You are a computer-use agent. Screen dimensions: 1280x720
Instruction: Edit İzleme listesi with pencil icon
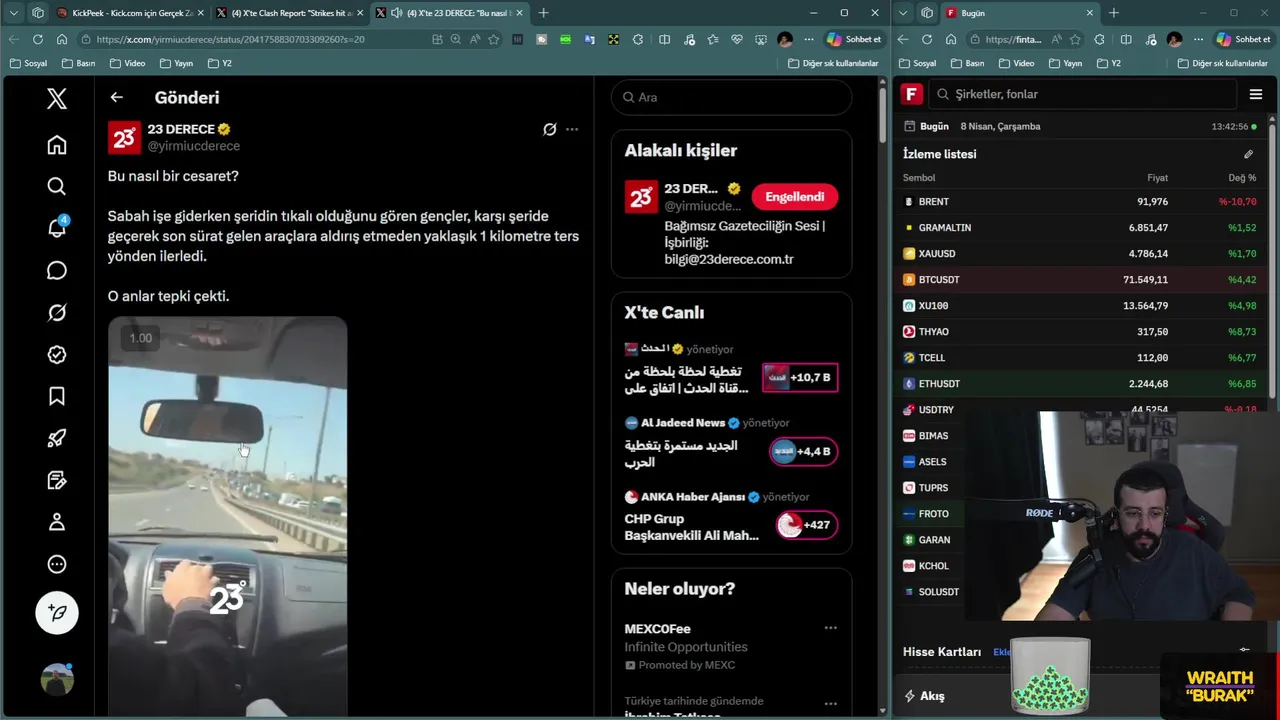pyautogui.click(x=1248, y=154)
